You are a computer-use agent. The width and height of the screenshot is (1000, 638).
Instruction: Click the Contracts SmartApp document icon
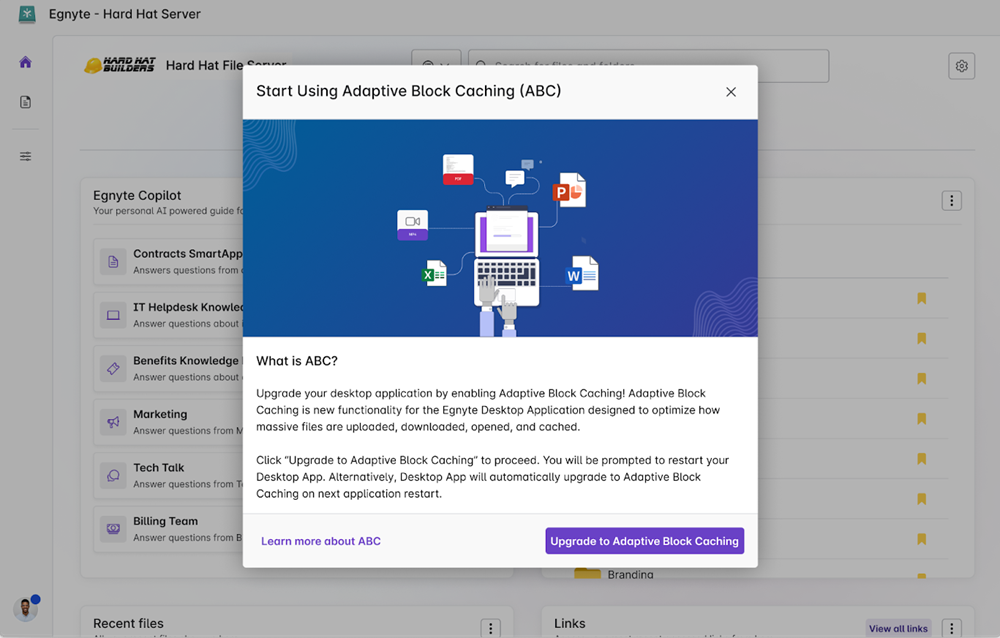(x=113, y=262)
